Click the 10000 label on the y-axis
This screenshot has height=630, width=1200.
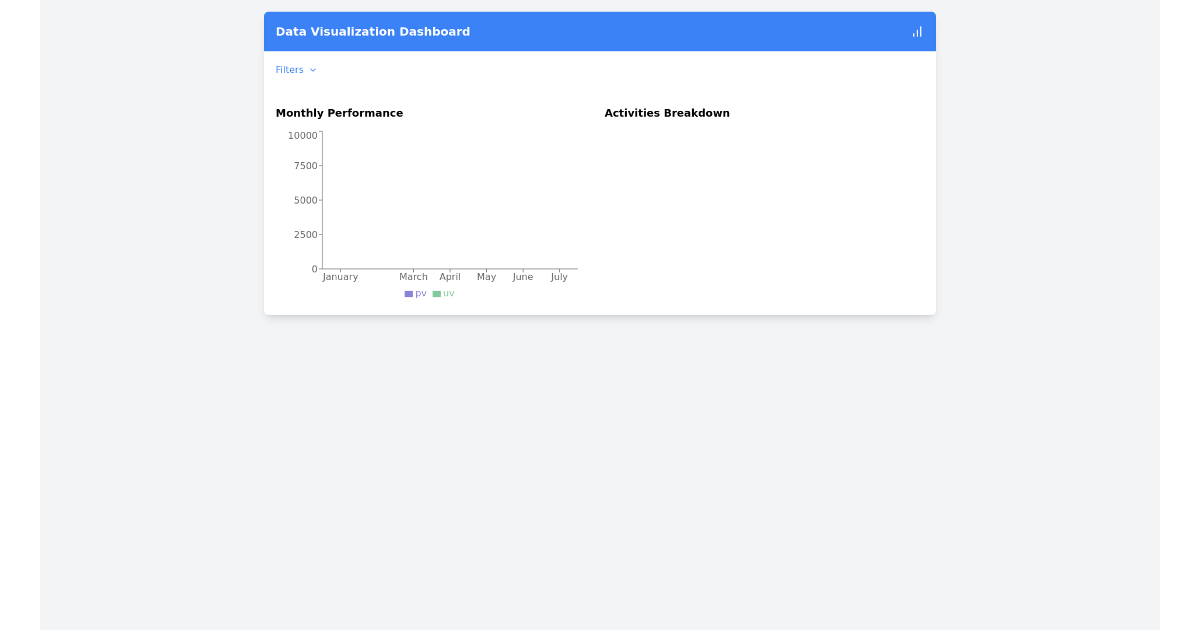coord(302,135)
